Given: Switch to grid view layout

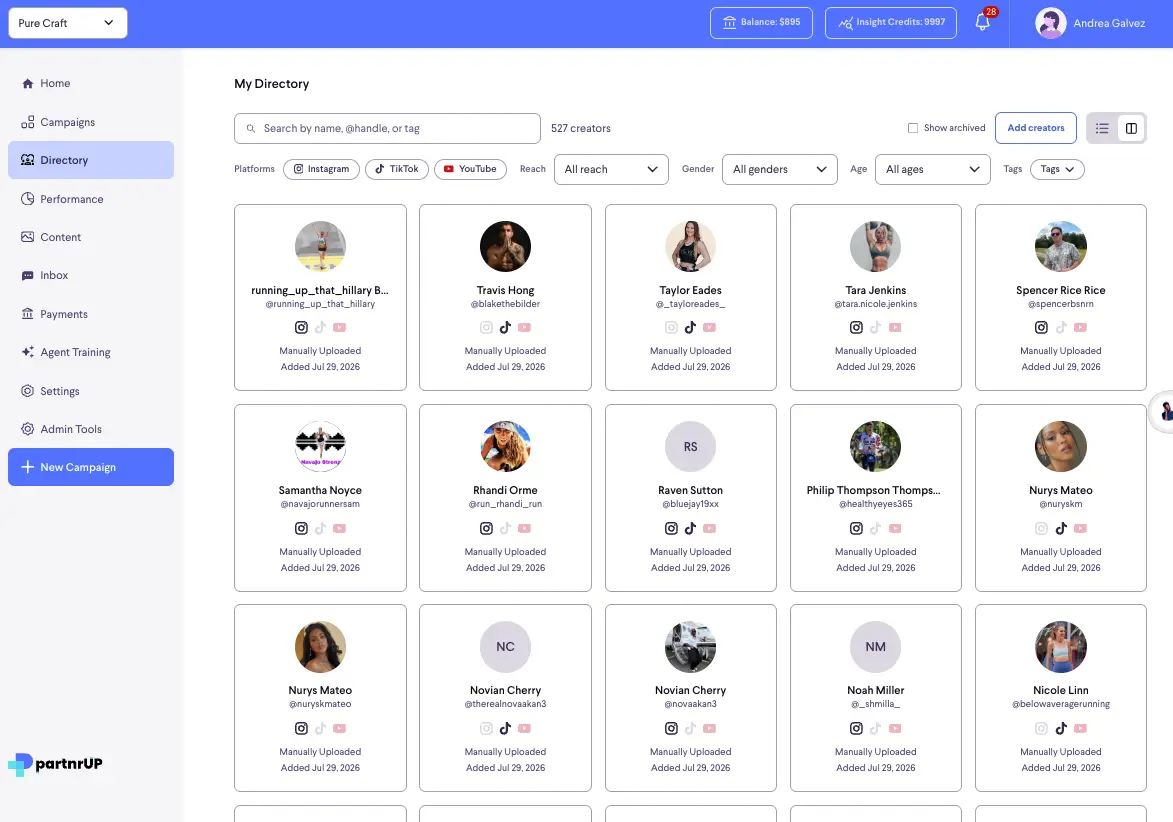Looking at the screenshot, I should pyautogui.click(x=1131, y=129).
